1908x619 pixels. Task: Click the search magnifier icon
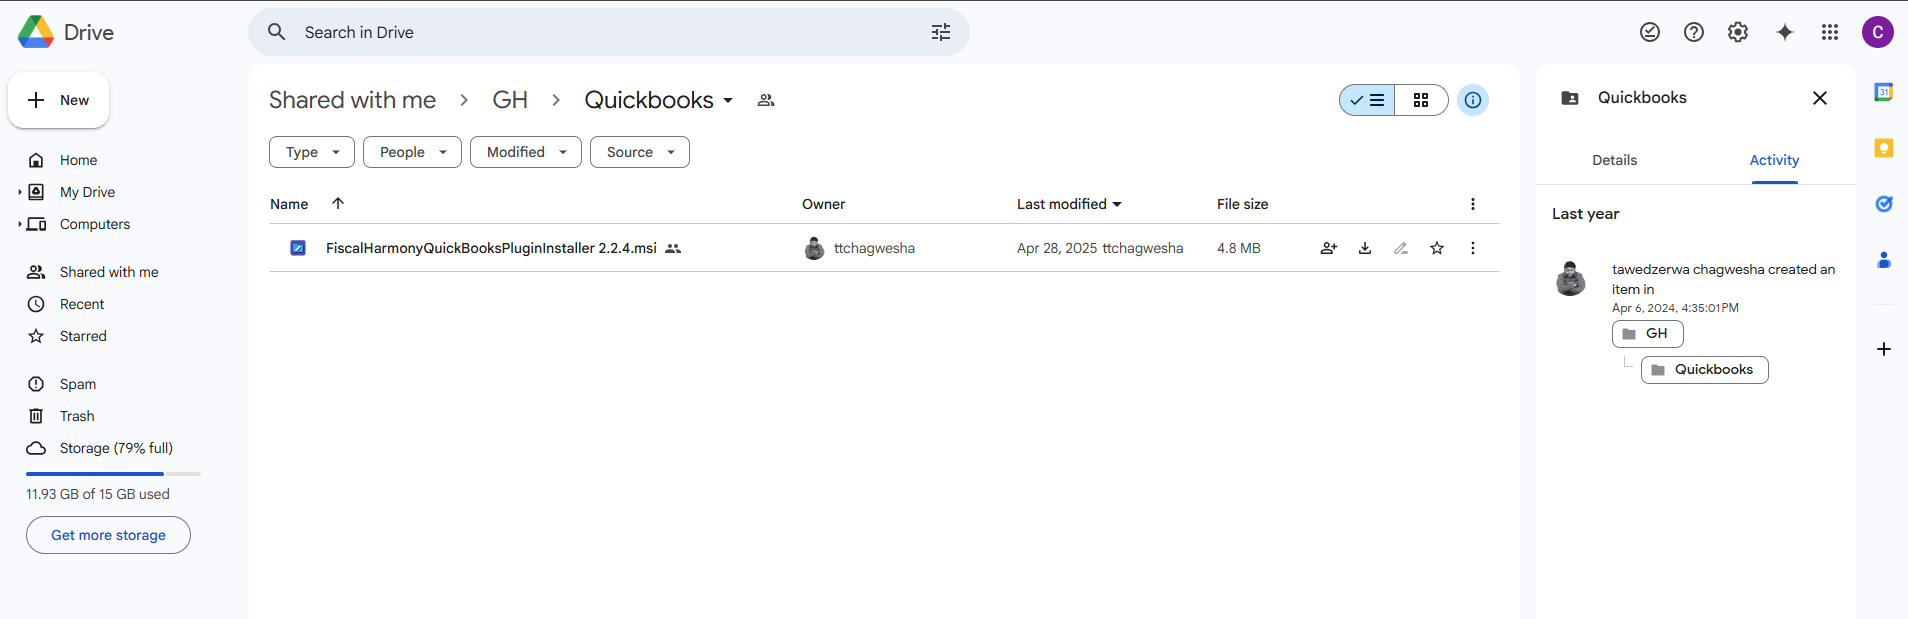[x=277, y=32]
